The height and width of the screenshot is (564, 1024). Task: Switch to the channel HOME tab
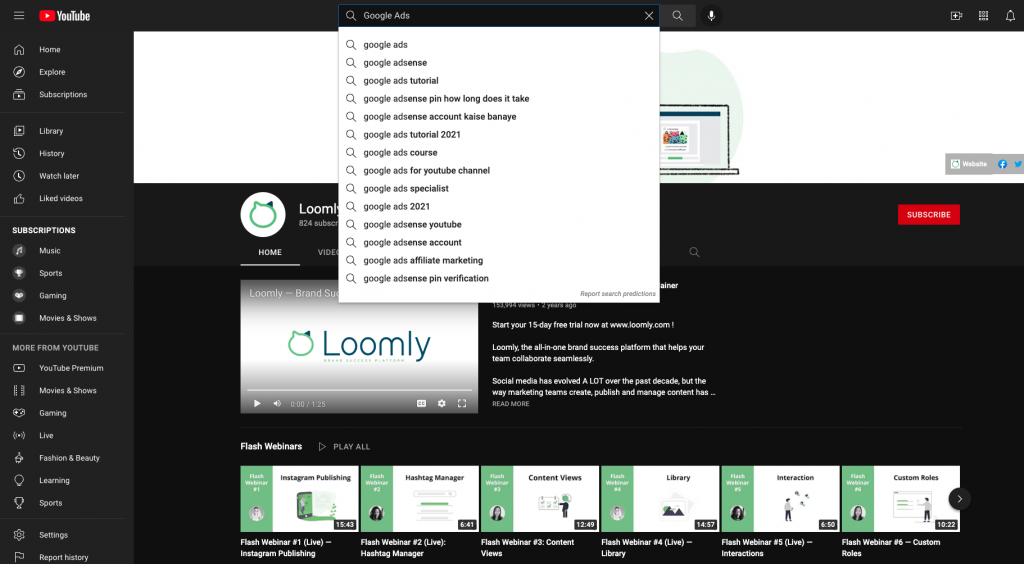point(270,253)
